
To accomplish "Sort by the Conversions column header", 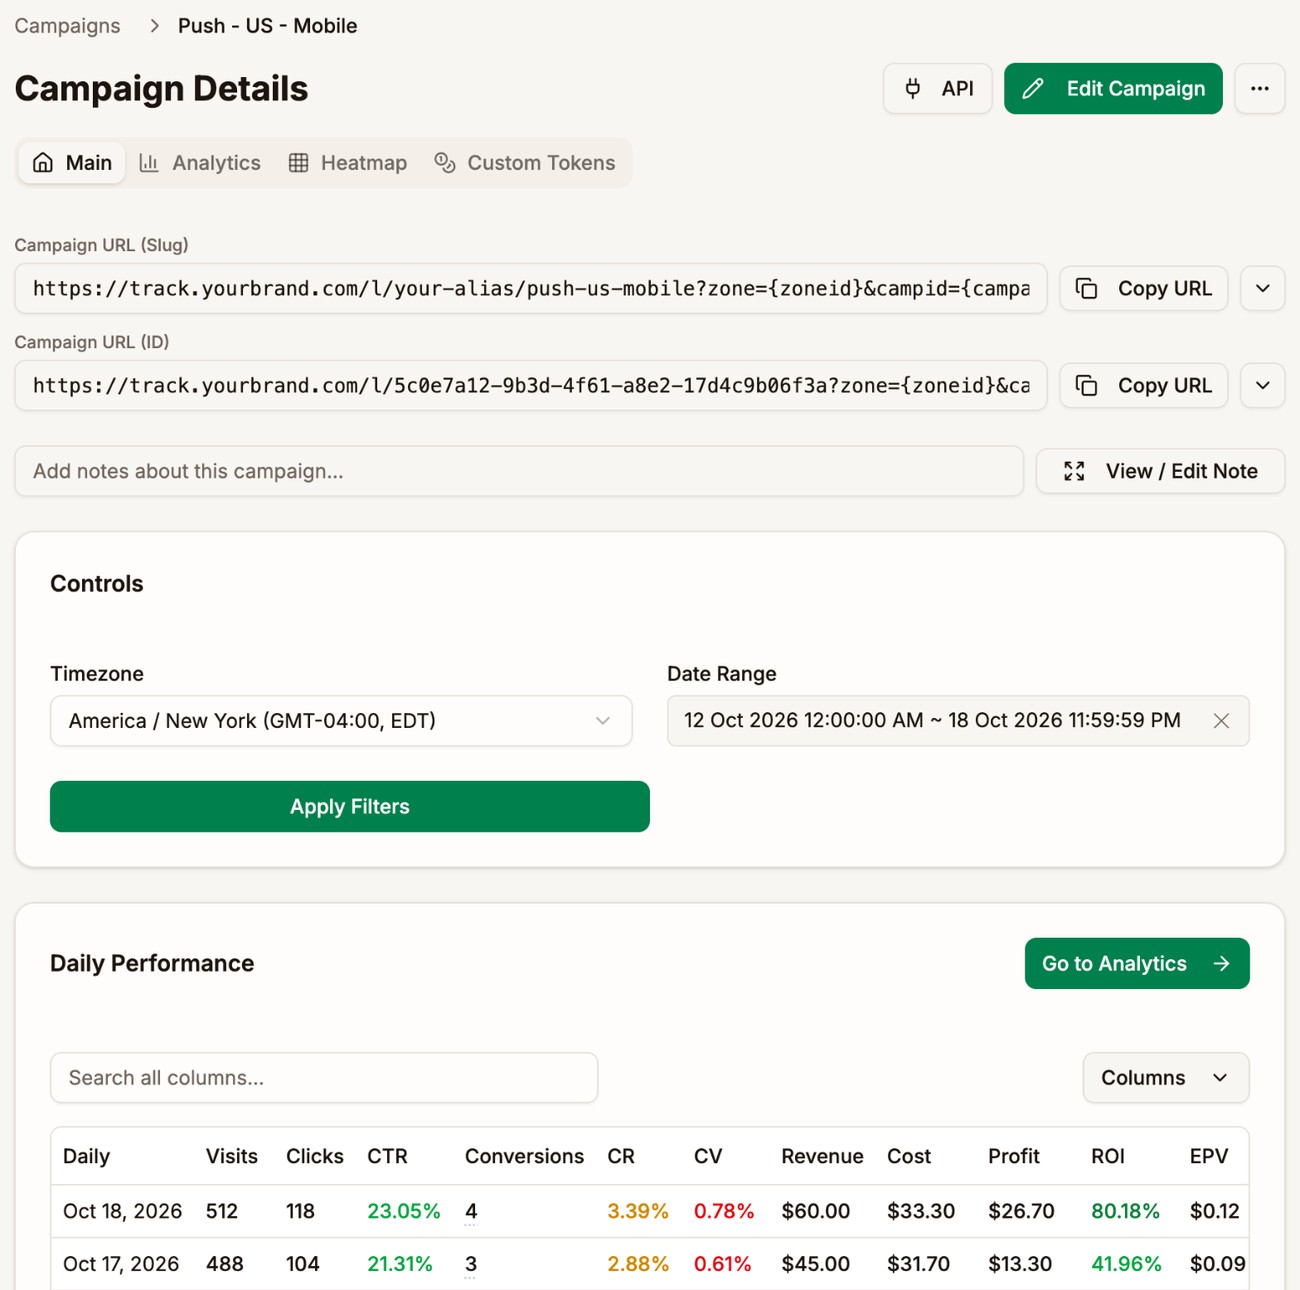I will click(524, 1157).
